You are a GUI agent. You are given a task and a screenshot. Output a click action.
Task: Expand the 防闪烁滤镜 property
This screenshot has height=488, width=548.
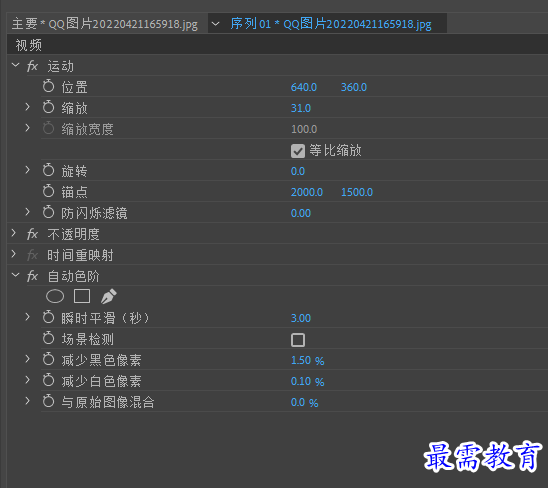pos(28,212)
